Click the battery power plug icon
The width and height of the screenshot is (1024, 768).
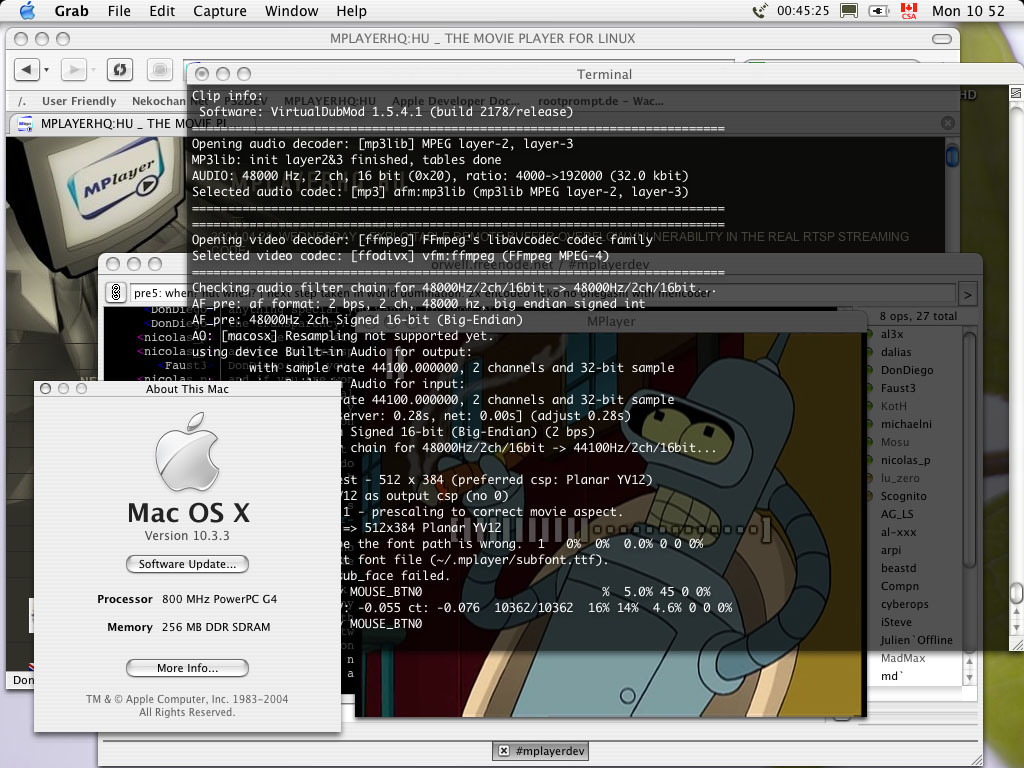[x=880, y=11]
